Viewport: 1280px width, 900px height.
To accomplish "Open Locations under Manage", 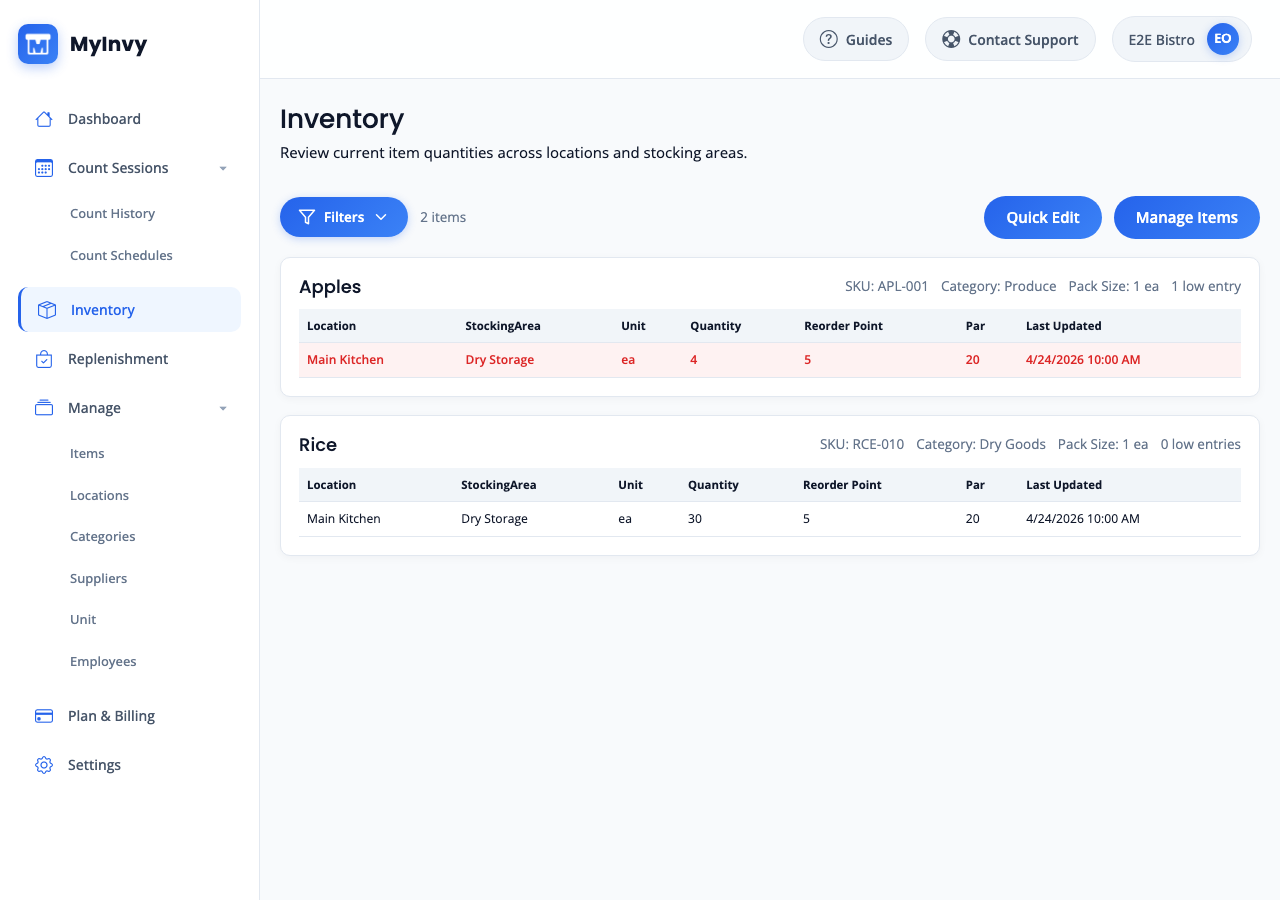I will point(99,495).
